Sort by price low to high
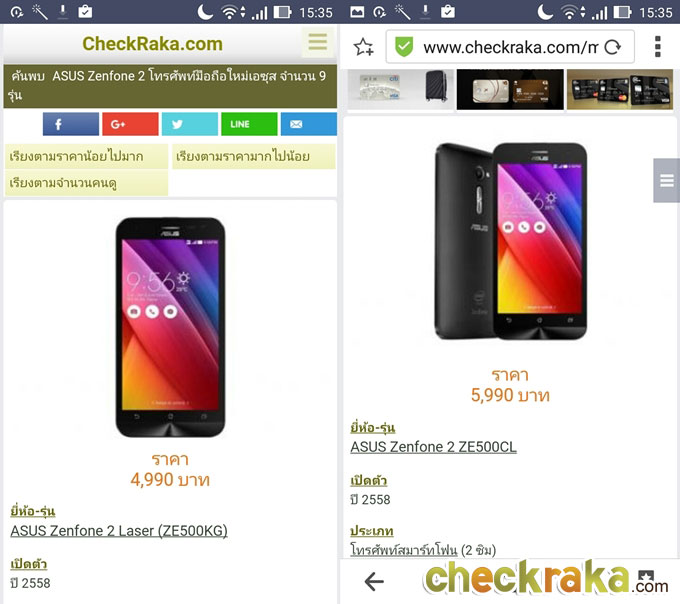 (x=86, y=156)
